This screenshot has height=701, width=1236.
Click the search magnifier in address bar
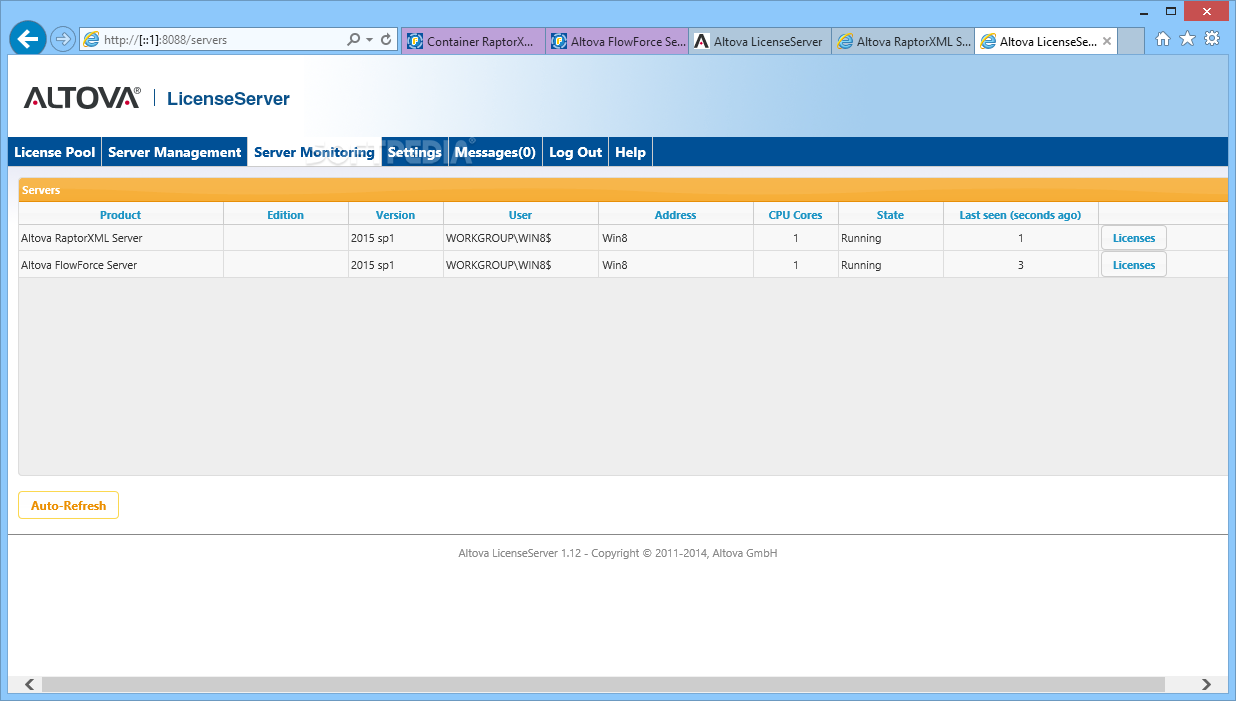(x=353, y=40)
